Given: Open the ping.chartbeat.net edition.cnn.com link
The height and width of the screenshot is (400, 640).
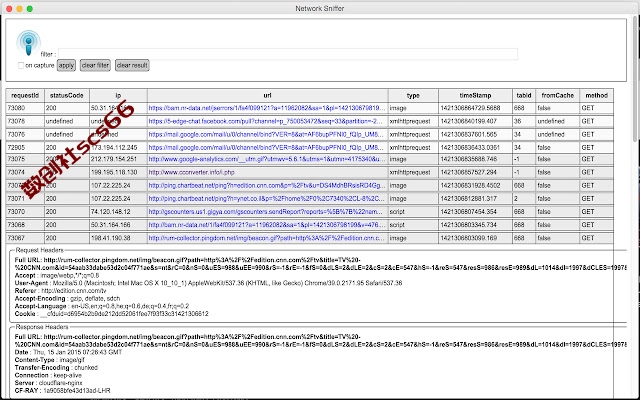Looking at the screenshot, I should [x=267, y=185].
